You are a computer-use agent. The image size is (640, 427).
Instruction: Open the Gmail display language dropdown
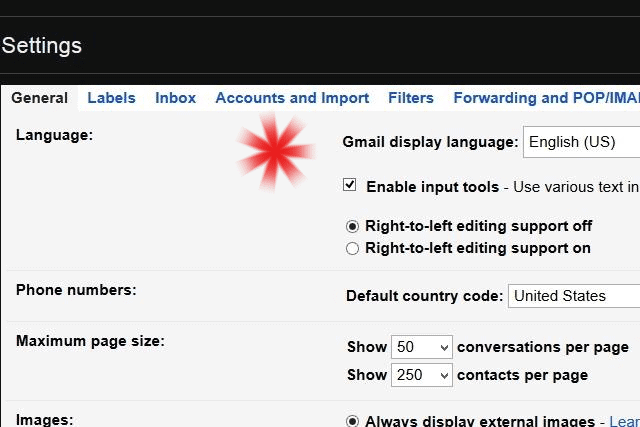582,142
